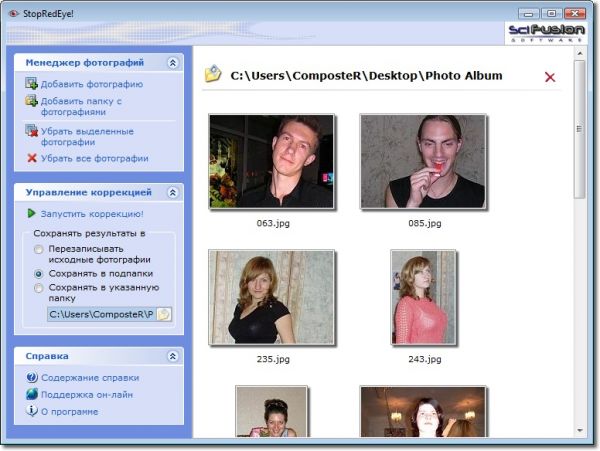Collapse the Управление коррекцией panel

click(x=172, y=192)
